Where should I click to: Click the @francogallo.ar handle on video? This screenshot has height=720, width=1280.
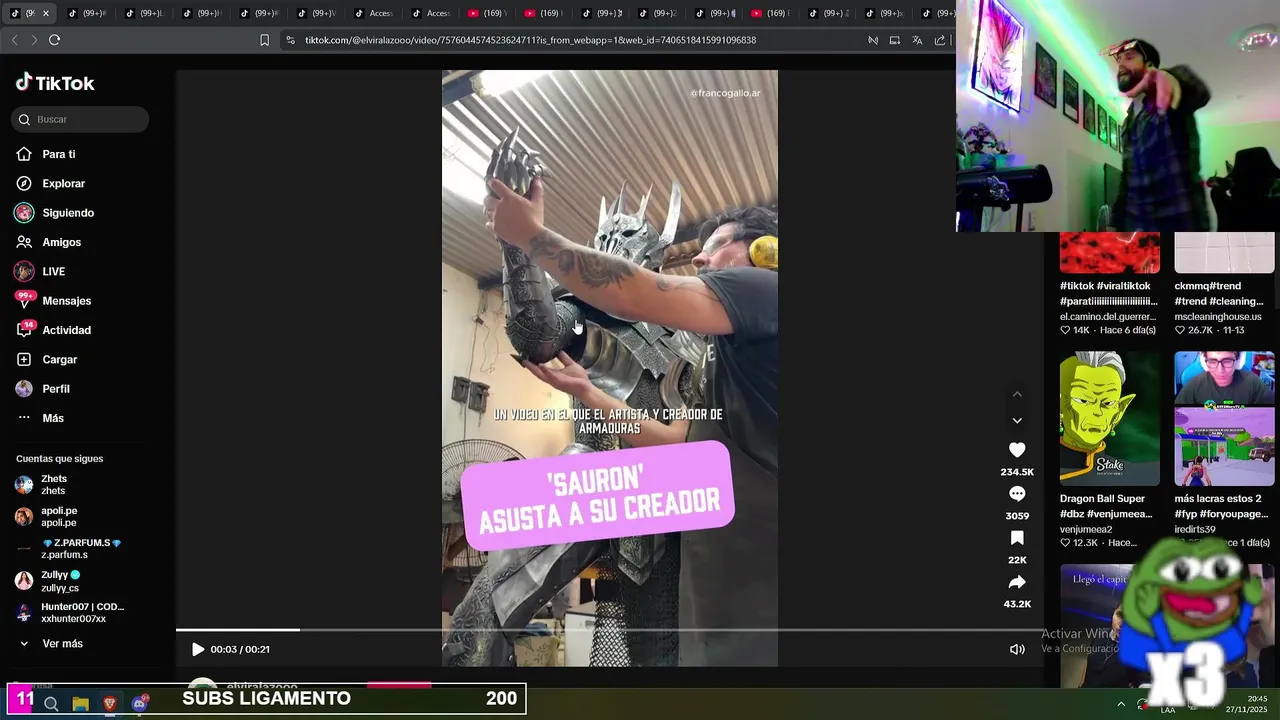[x=725, y=93]
